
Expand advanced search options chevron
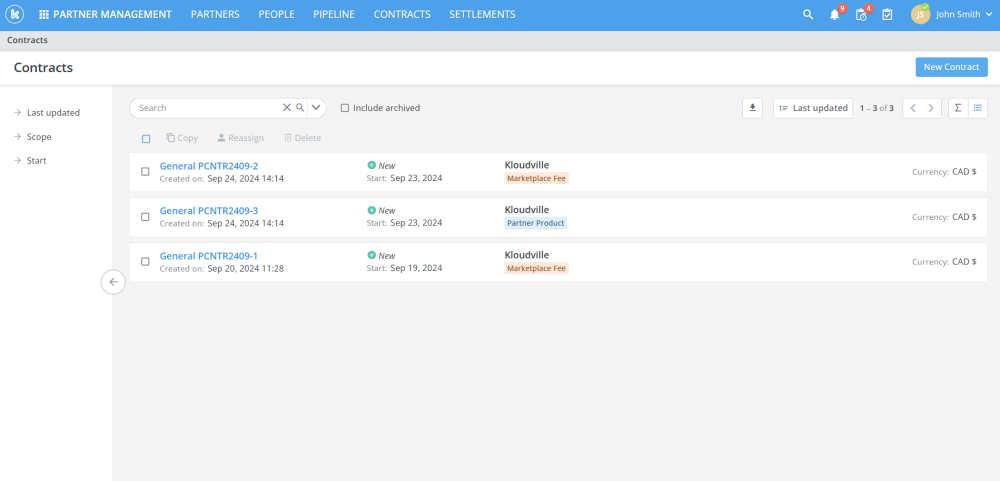pos(316,108)
